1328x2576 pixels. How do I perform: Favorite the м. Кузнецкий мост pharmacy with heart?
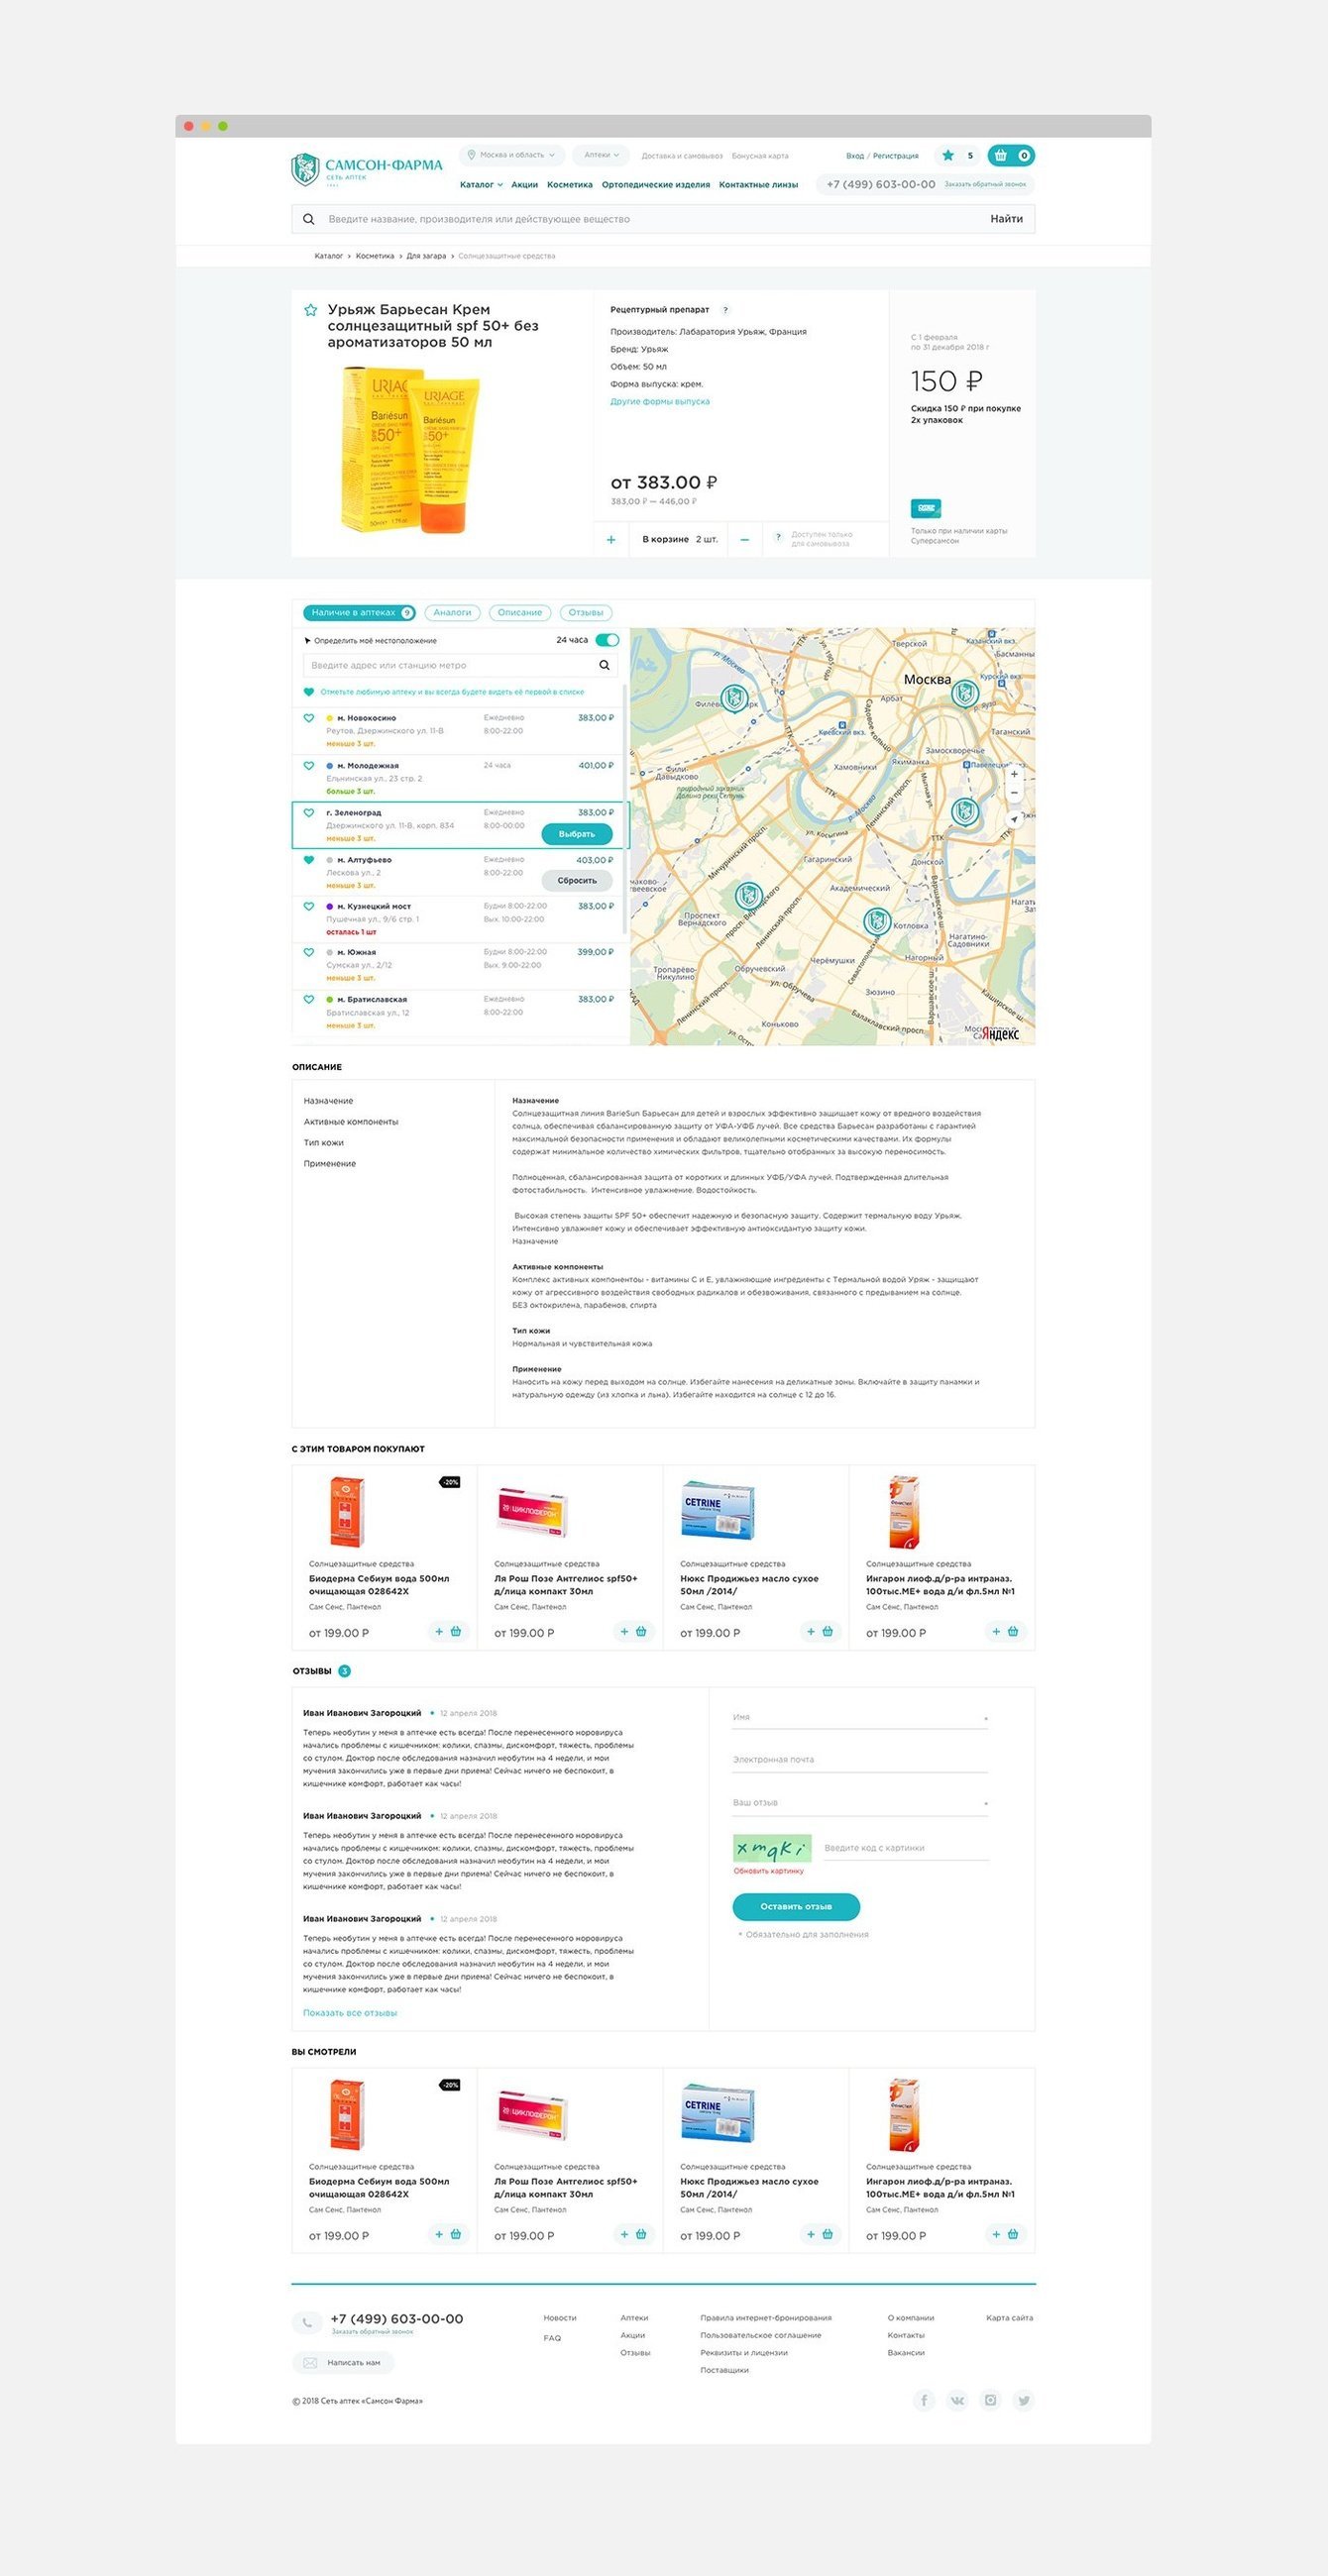click(x=309, y=905)
